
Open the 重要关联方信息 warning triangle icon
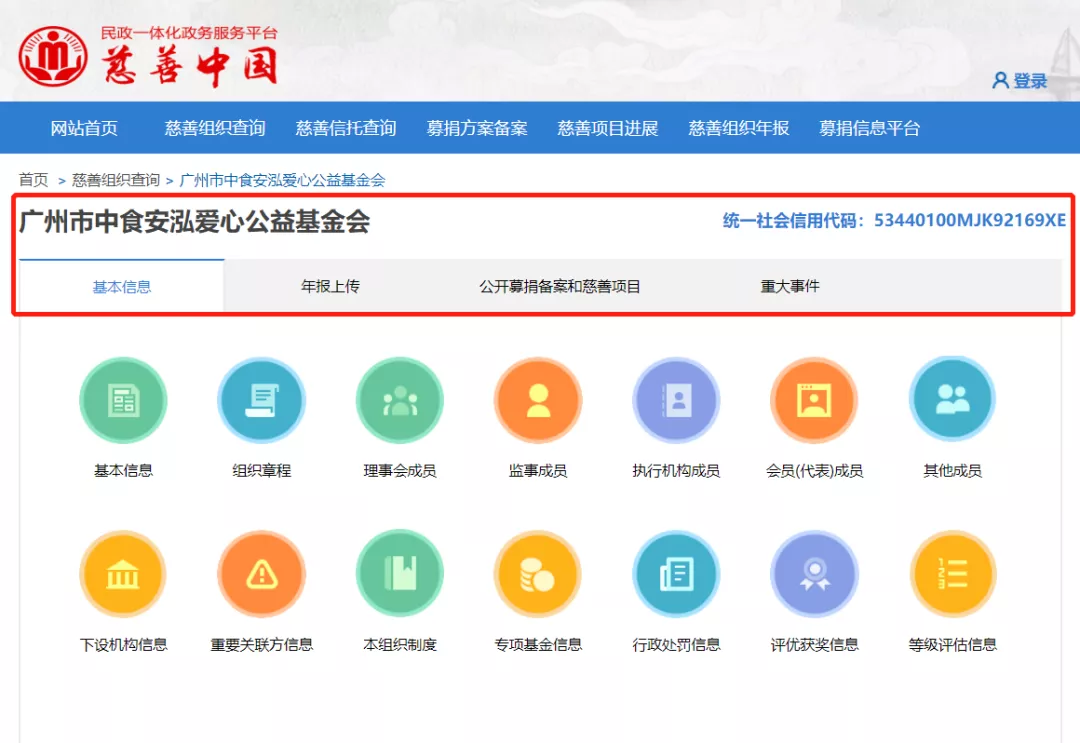click(x=262, y=574)
